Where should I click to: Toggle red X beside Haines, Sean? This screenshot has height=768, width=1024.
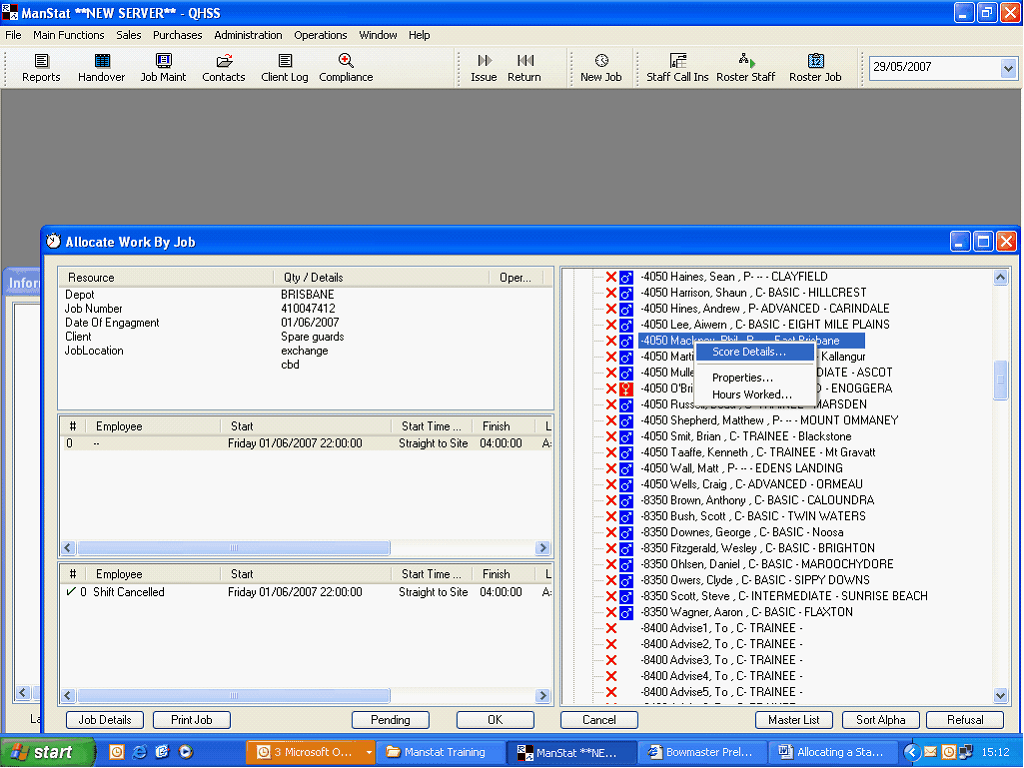point(611,277)
